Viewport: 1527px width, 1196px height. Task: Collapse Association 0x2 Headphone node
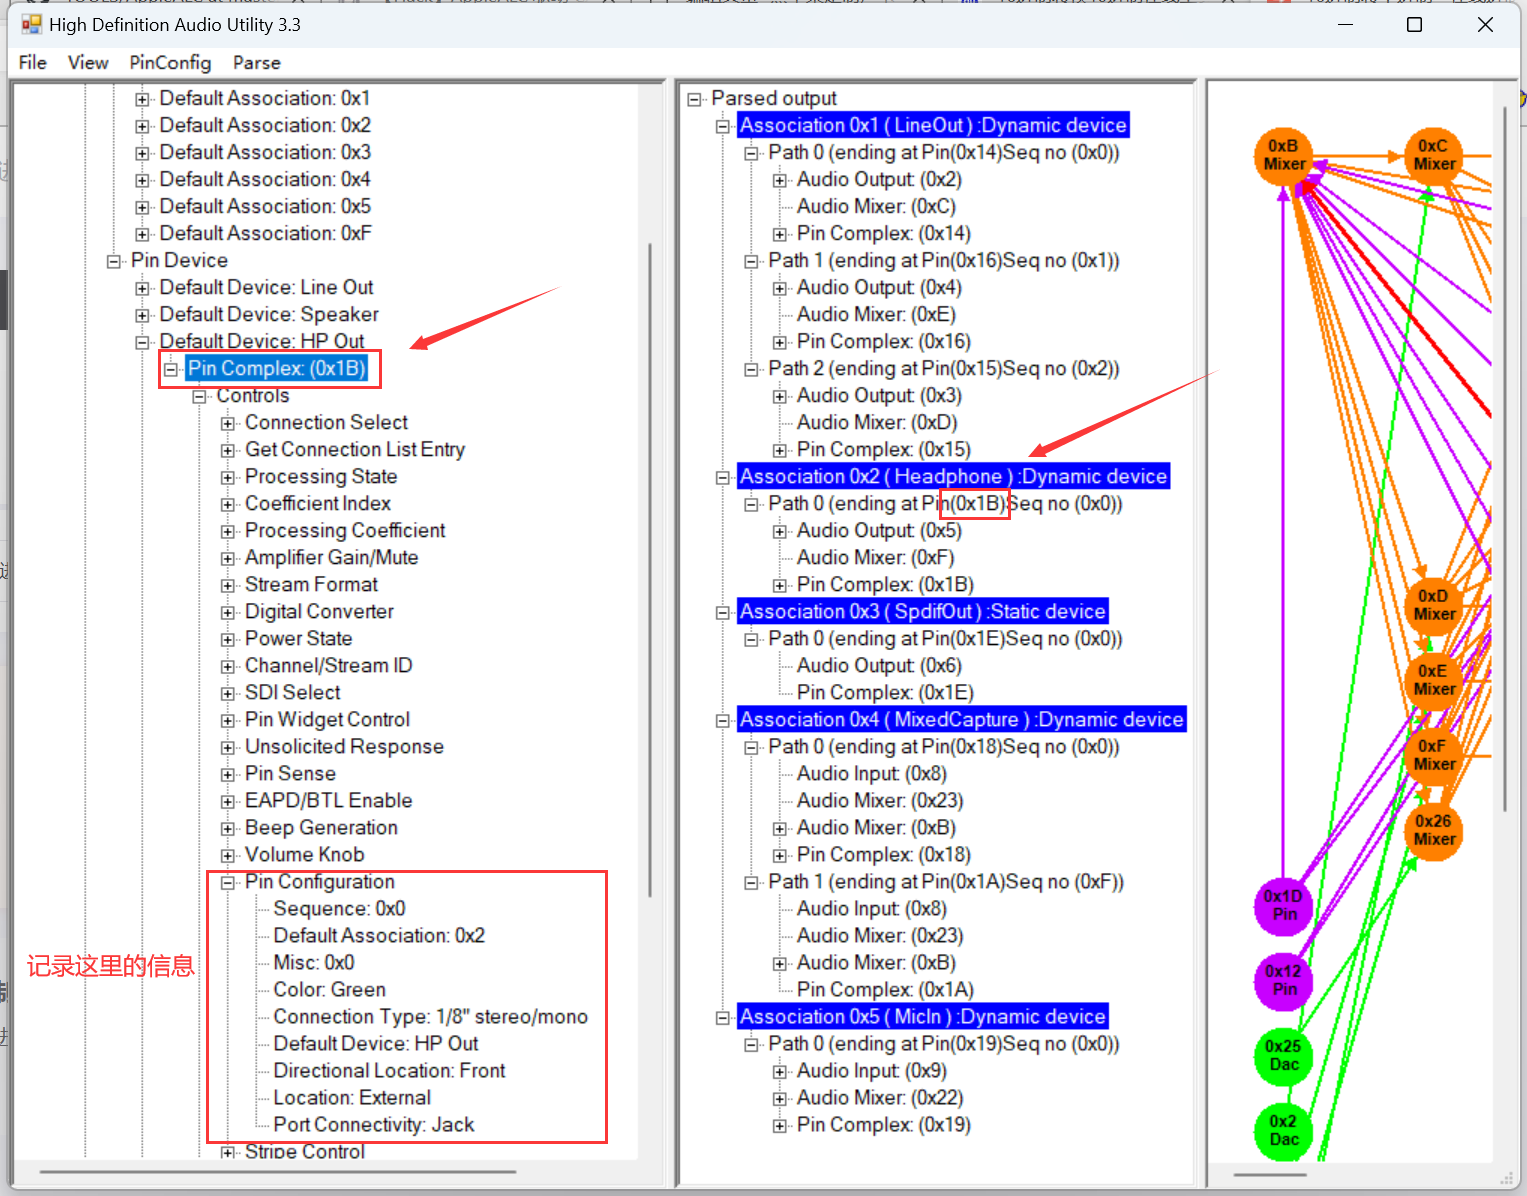point(722,478)
